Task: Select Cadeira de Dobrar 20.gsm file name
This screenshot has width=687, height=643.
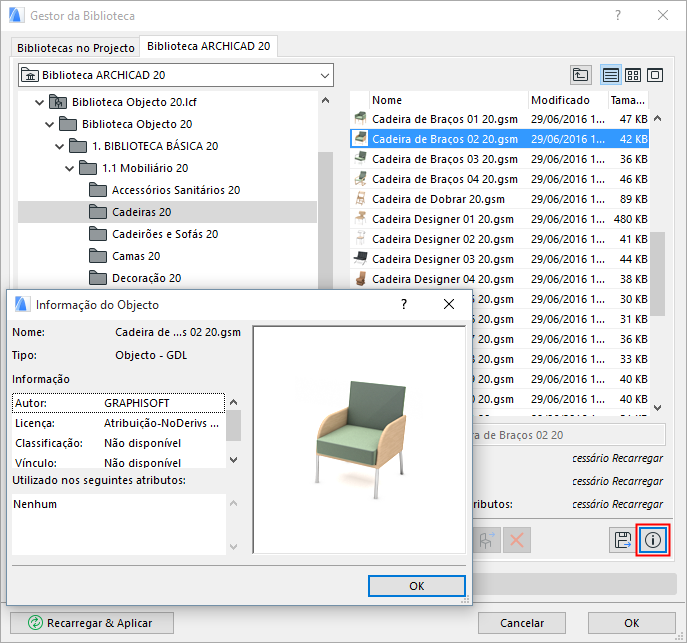Action: point(438,199)
